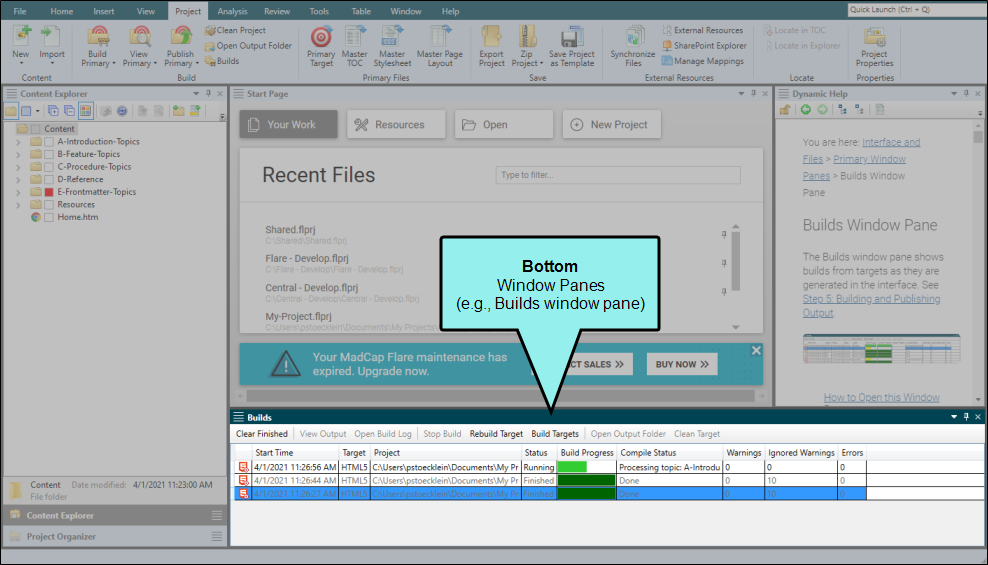Open the Primary Target icon
Screen dimensions: 988x565
click(x=321, y=37)
